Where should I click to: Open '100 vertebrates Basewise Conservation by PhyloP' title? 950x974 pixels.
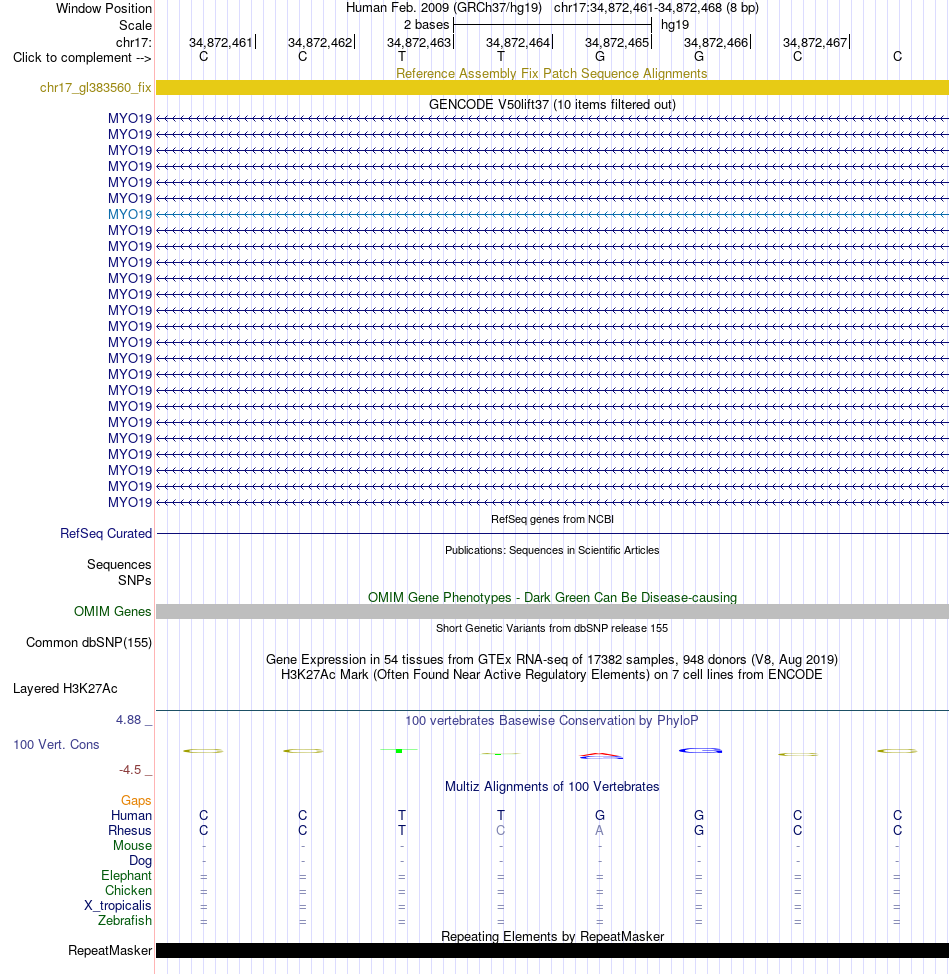coord(552,721)
